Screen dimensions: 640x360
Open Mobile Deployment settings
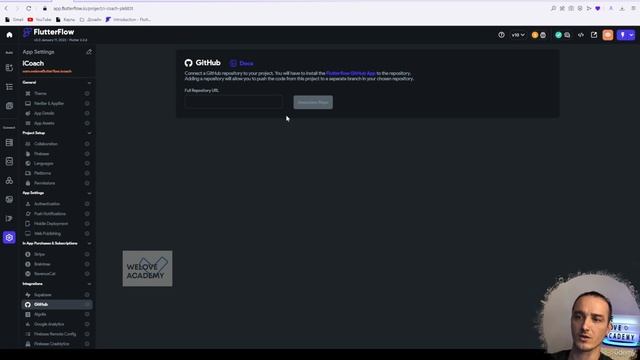click(x=57, y=223)
